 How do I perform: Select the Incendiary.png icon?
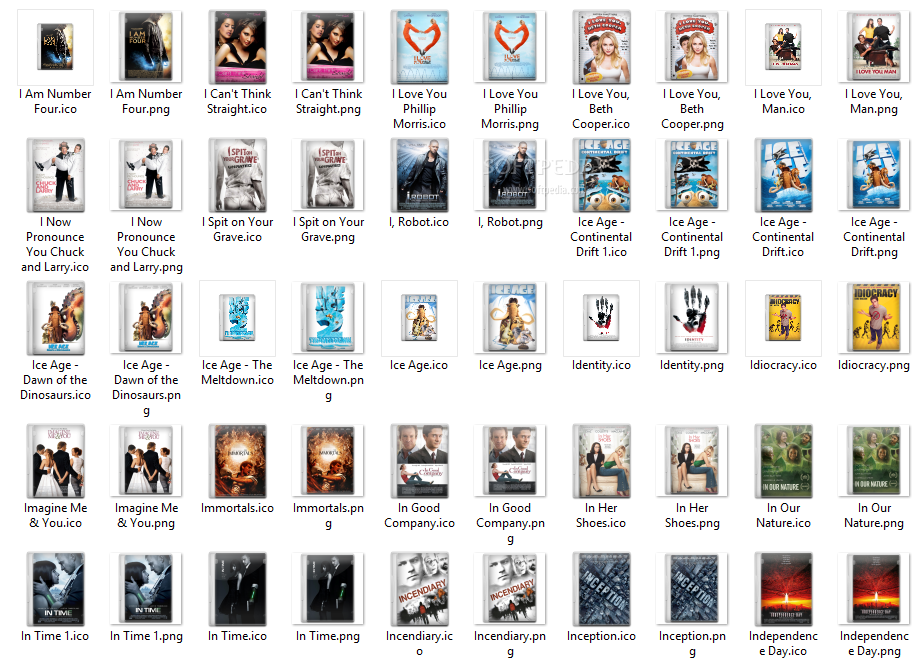click(510, 589)
